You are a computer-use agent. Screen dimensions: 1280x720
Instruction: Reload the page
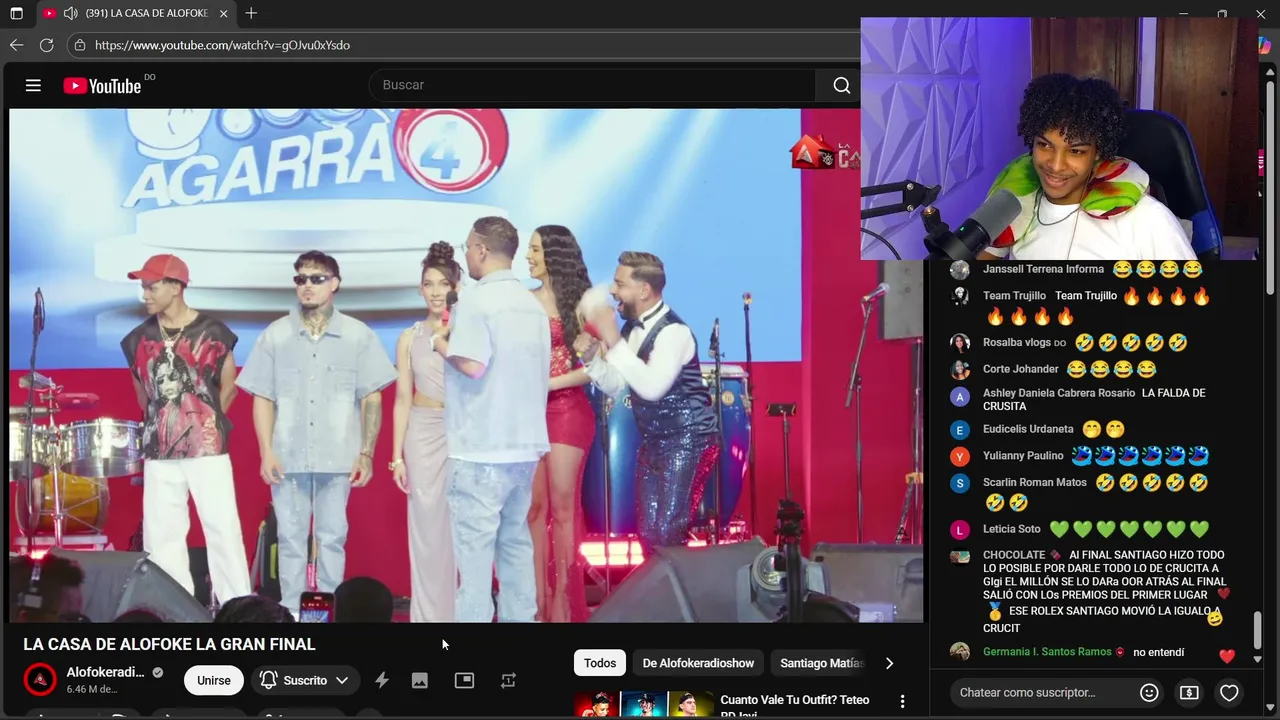click(46, 45)
